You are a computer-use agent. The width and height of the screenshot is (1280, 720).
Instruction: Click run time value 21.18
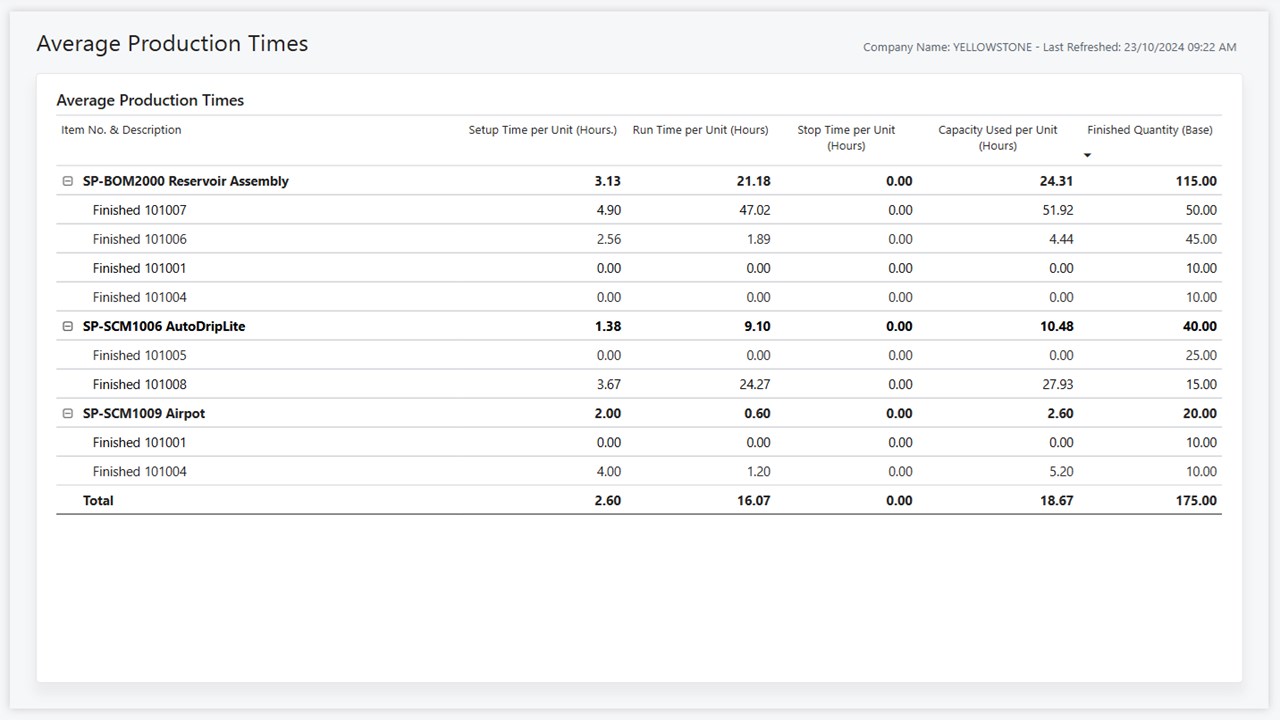(x=754, y=181)
